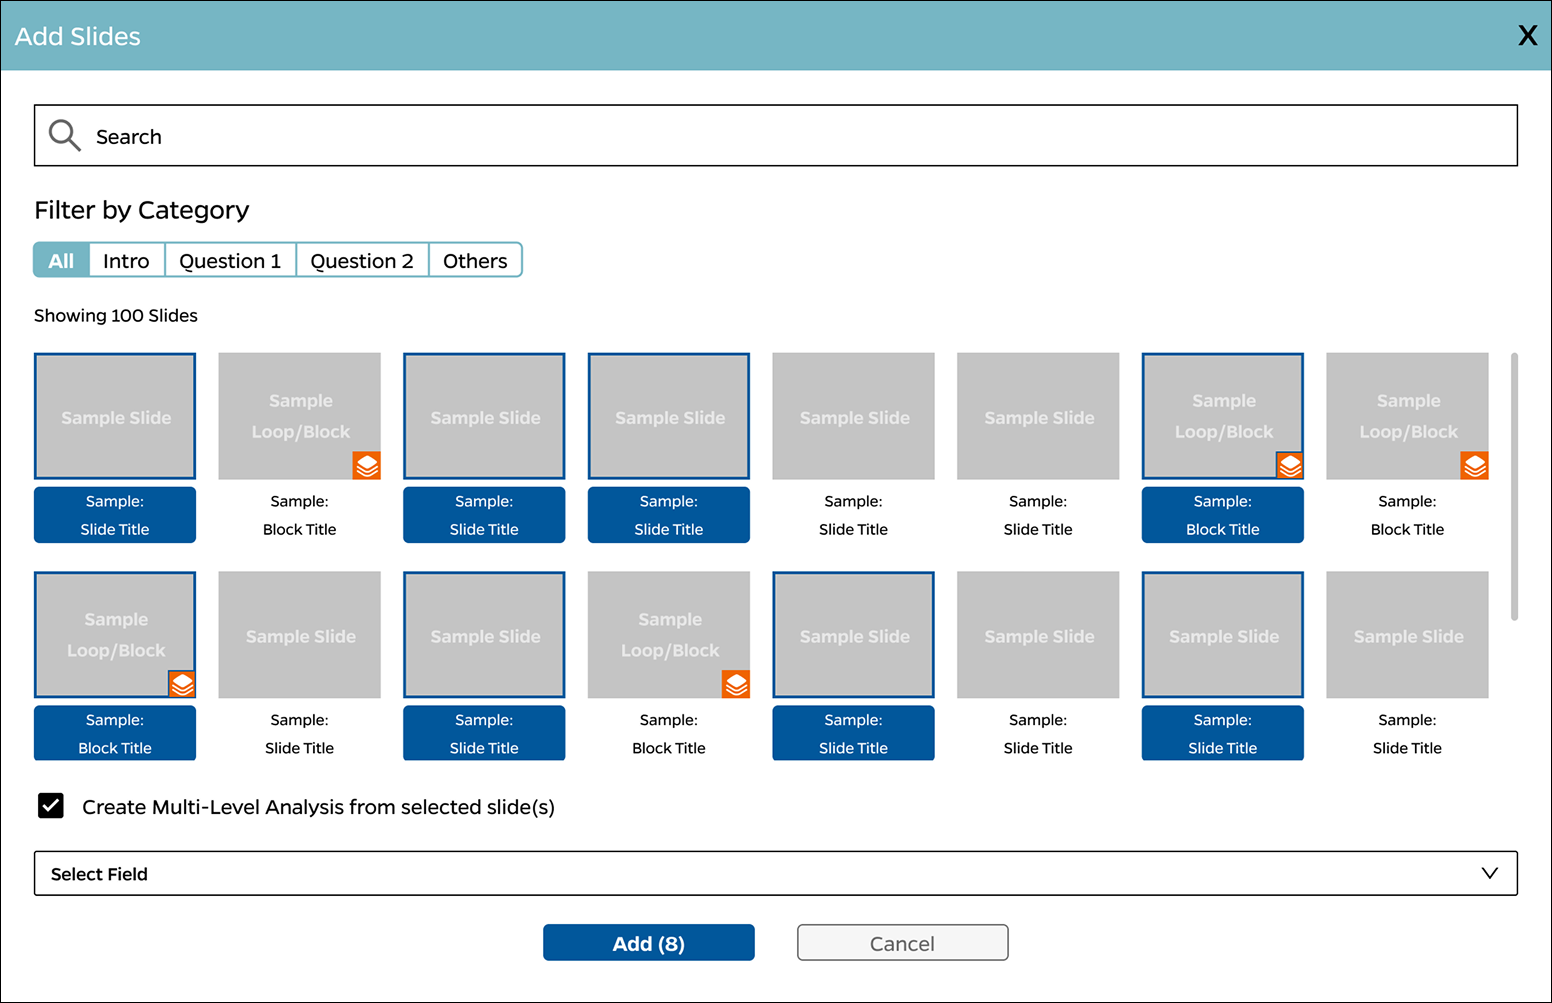1552x1003 pixels.
Task: Switch to the Intro category tab
Action: click(x=126, y=260)
